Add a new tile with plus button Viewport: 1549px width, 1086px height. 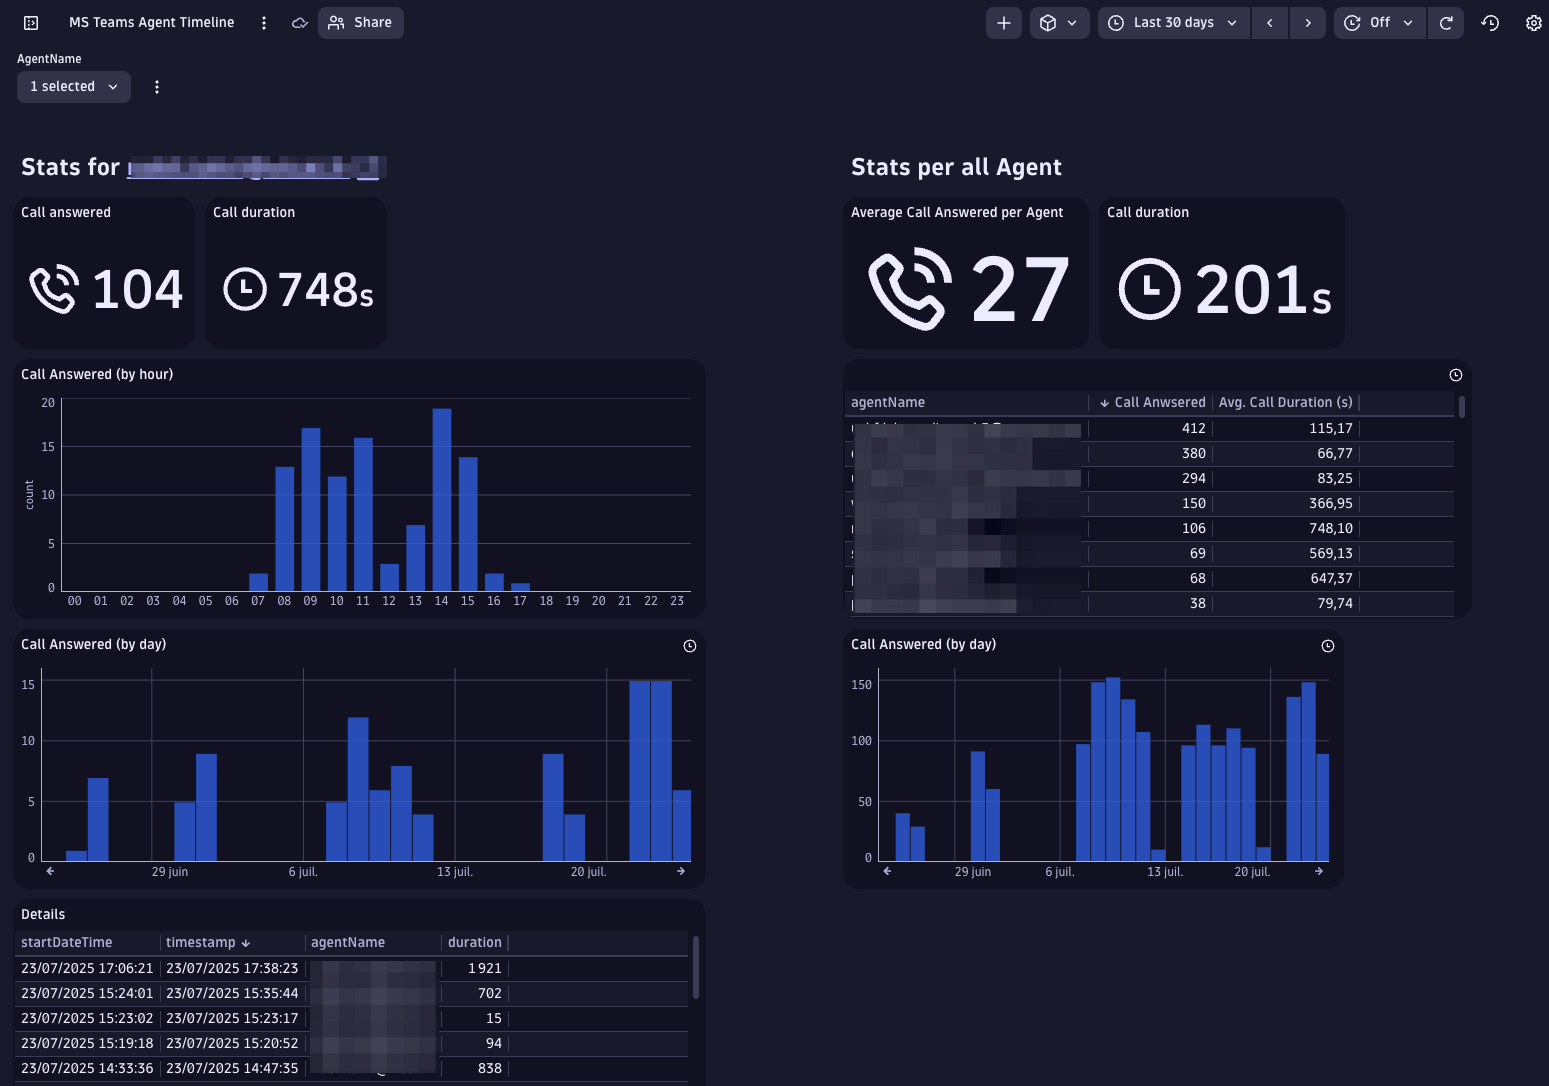click(1003, 23)
